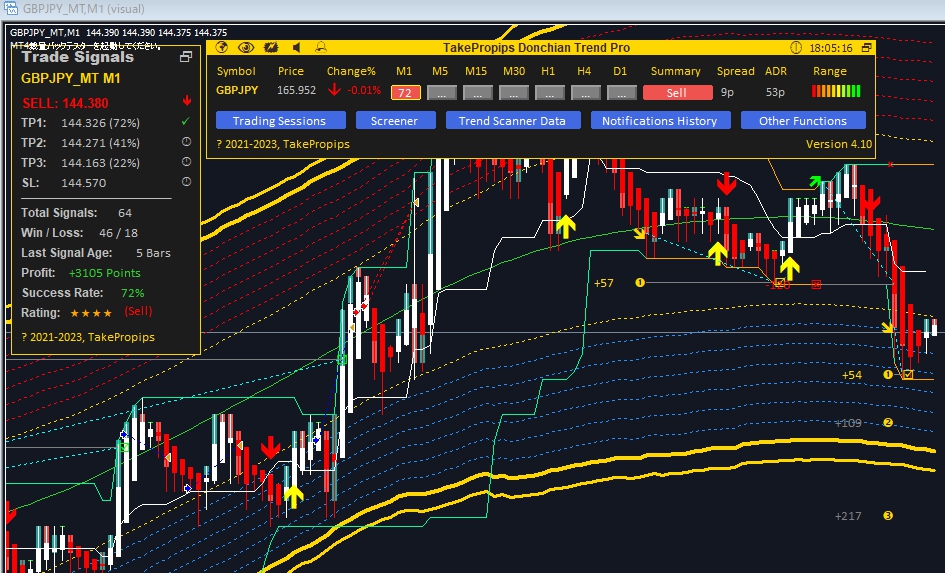Click the Win / Loss value 46 / 18

[119, 233]
